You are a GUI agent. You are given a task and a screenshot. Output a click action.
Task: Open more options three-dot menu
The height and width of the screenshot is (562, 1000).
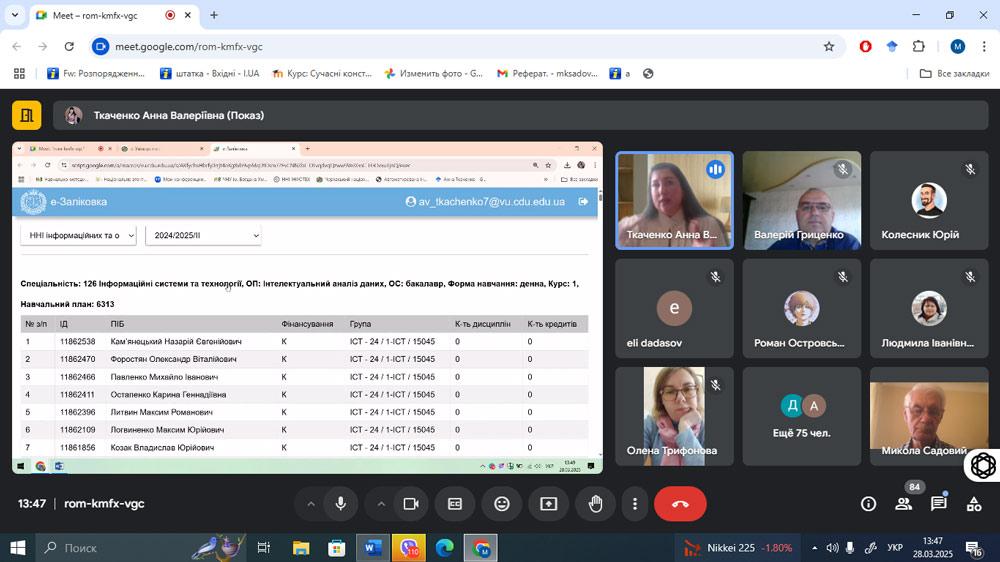point(635,504)
